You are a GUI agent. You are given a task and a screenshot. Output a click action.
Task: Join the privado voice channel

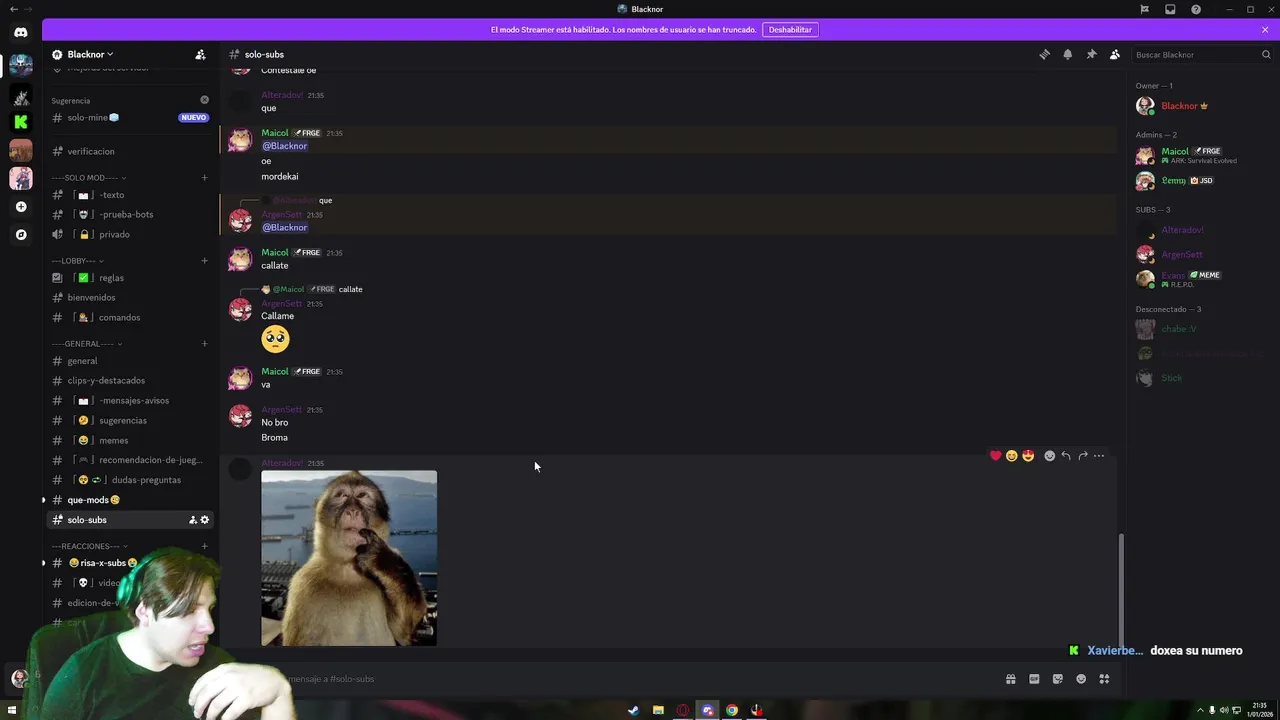[130, 234]
